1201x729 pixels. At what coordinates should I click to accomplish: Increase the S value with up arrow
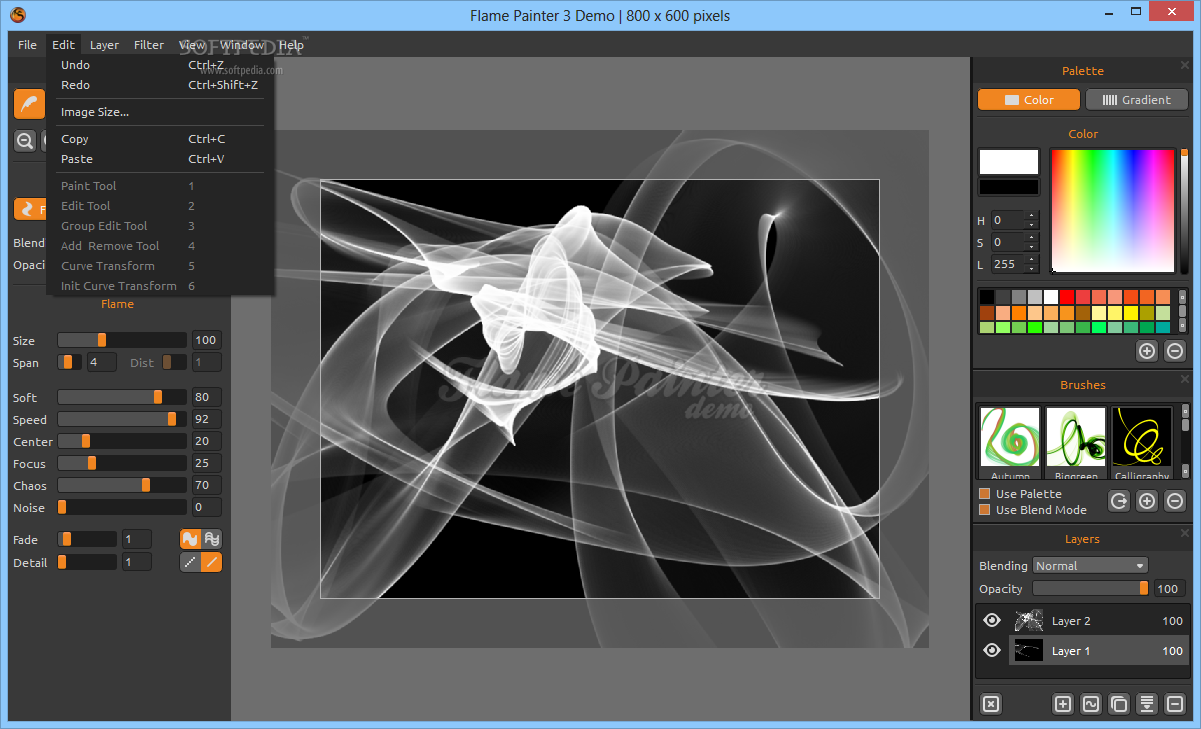[1032, 237]
